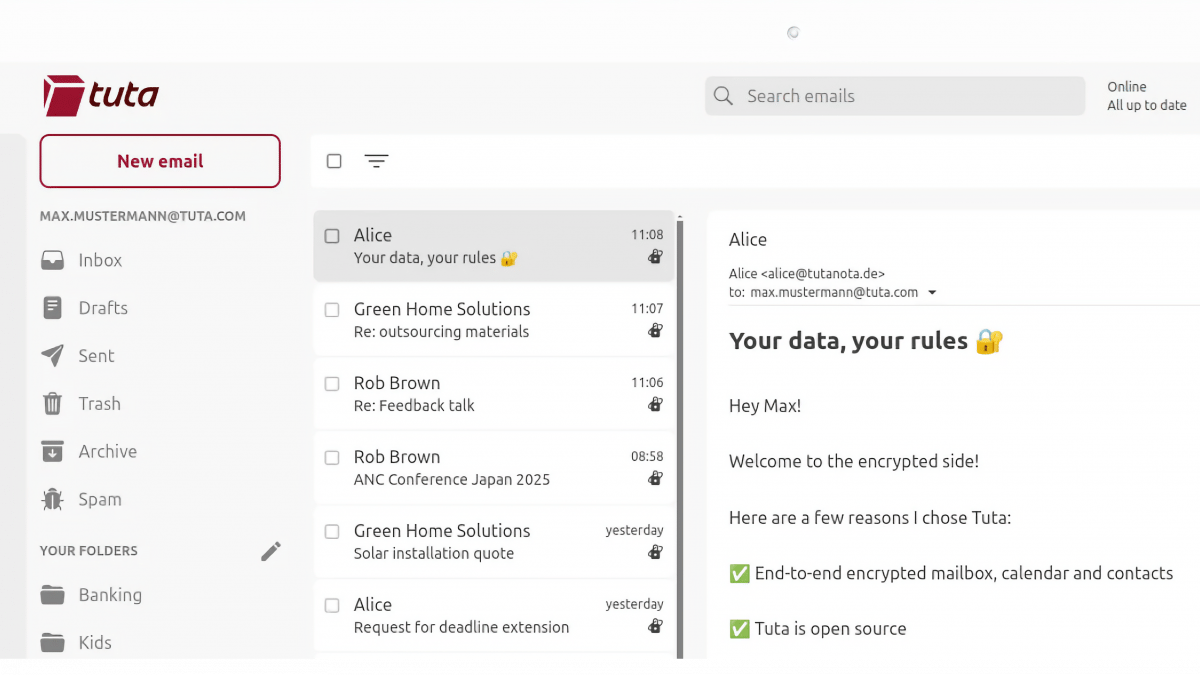Click the New email button
The height and width of the screenshot is (675, 1200).
pyautogui.click(x=160, y=161)
